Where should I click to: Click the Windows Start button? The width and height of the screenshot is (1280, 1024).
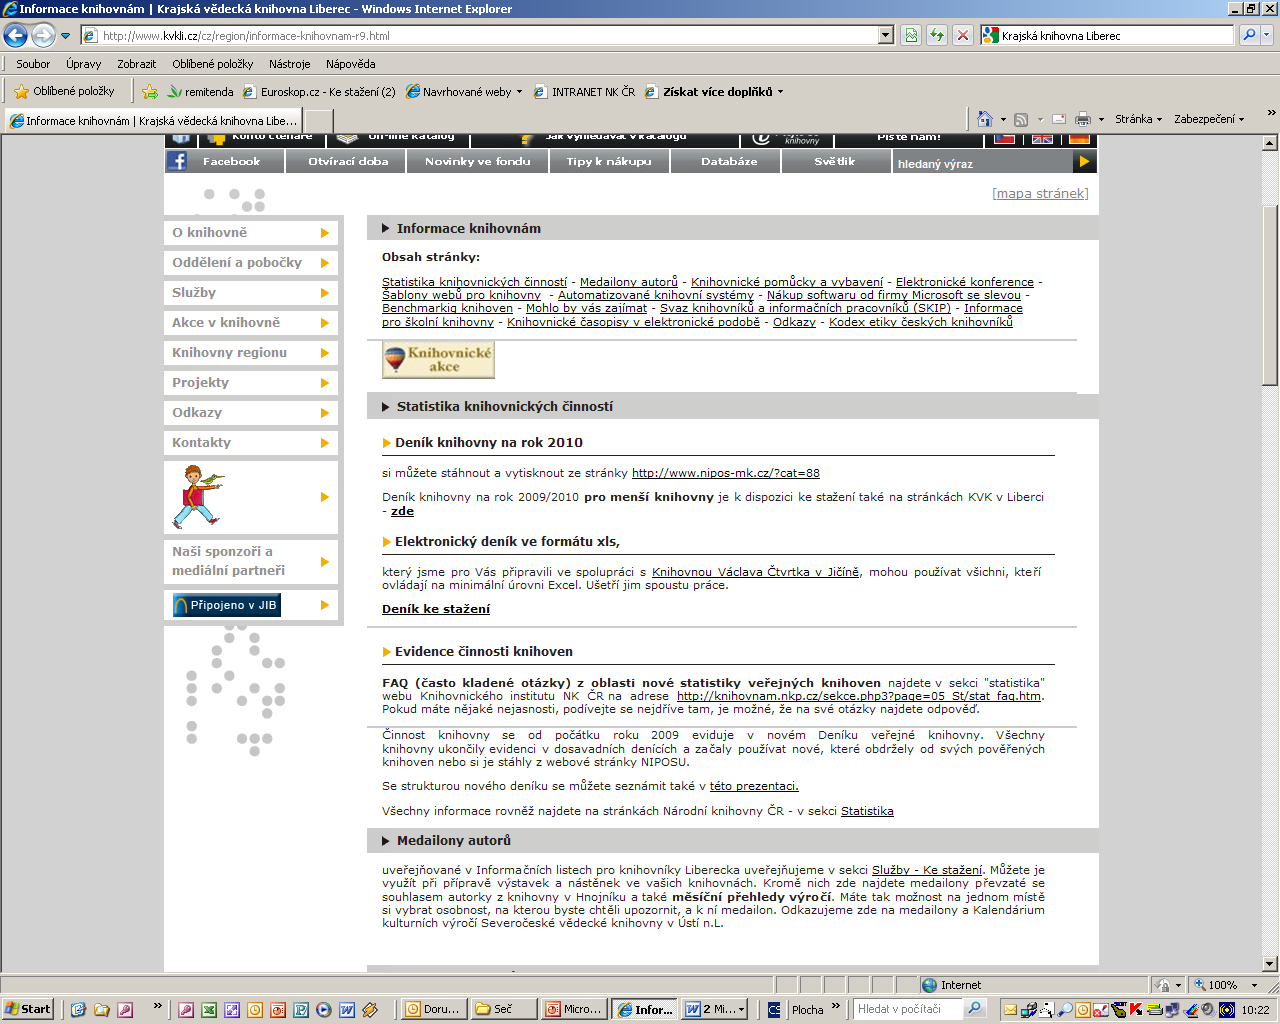(27, 1009)
